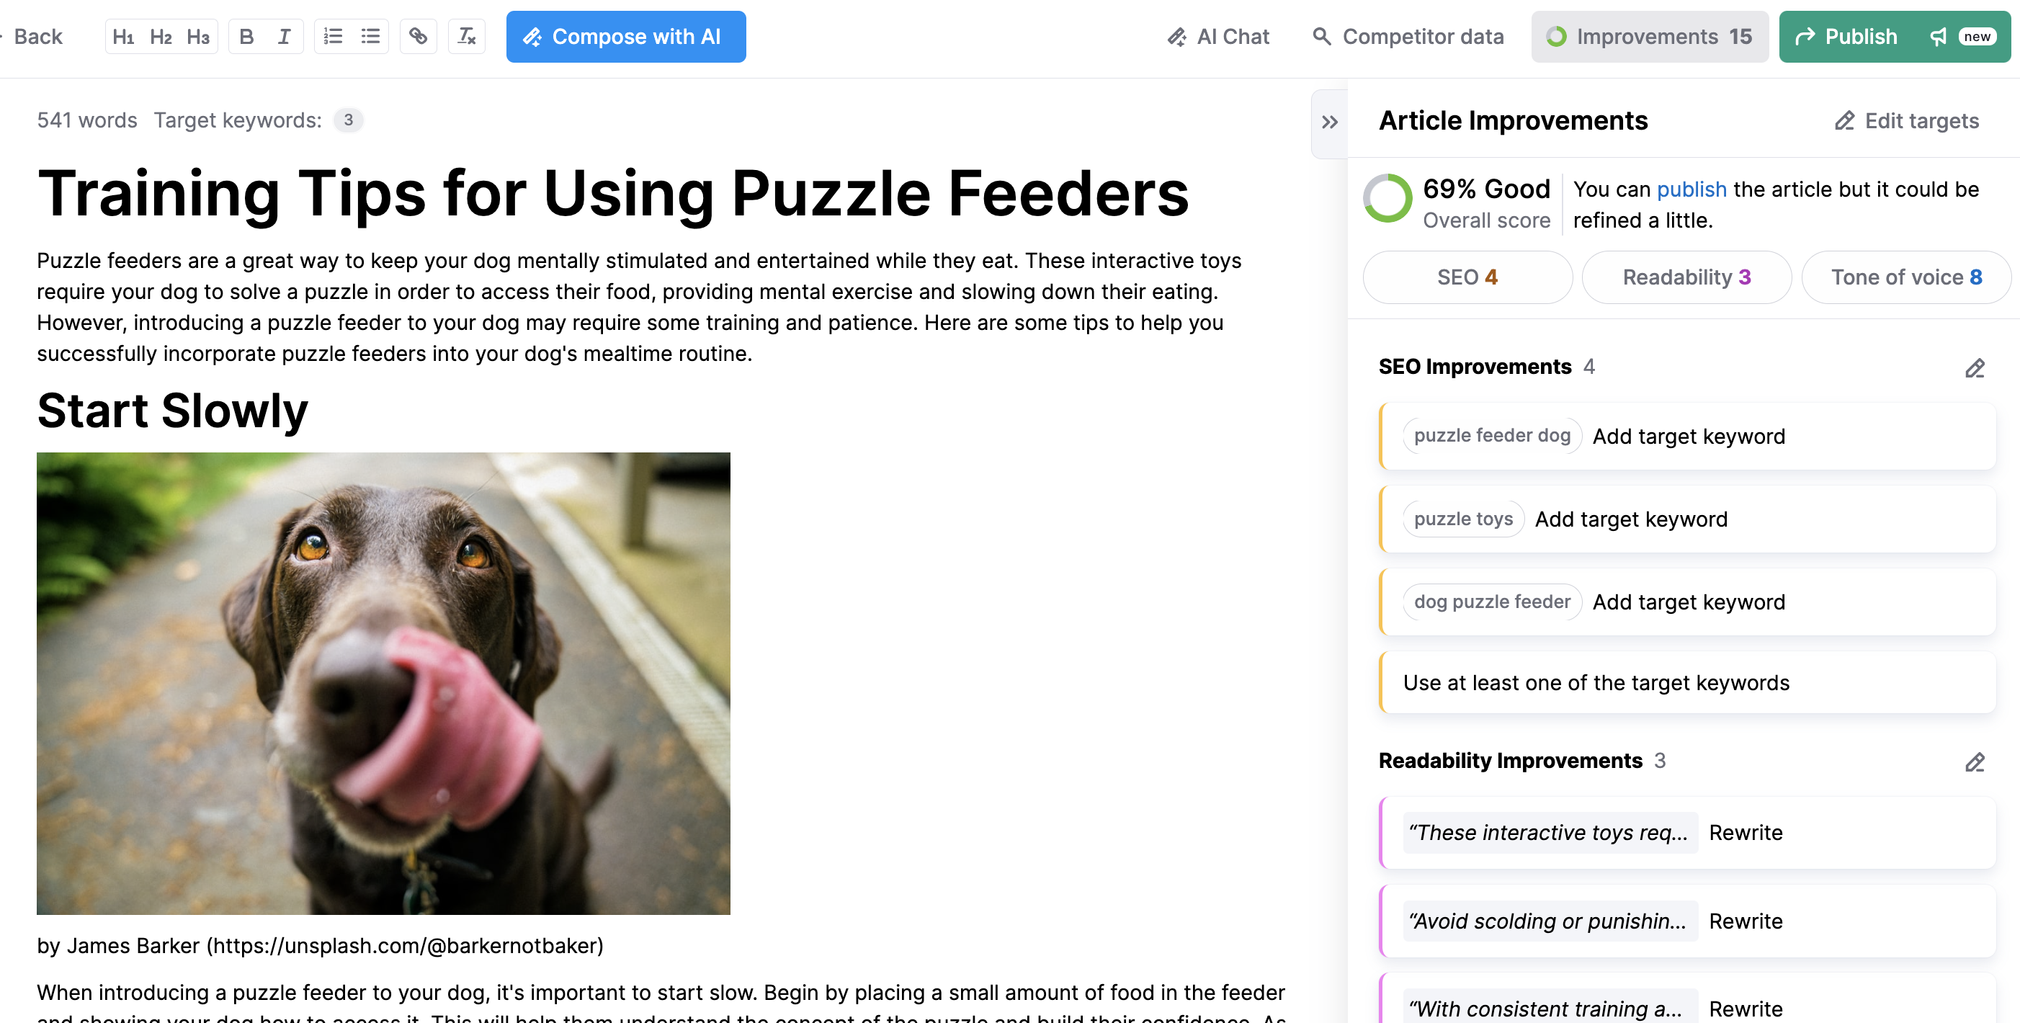Click the pencil beside Readability Improvements
The width and height of the screenshot is (2020, 1023).
pos(1974,762)
